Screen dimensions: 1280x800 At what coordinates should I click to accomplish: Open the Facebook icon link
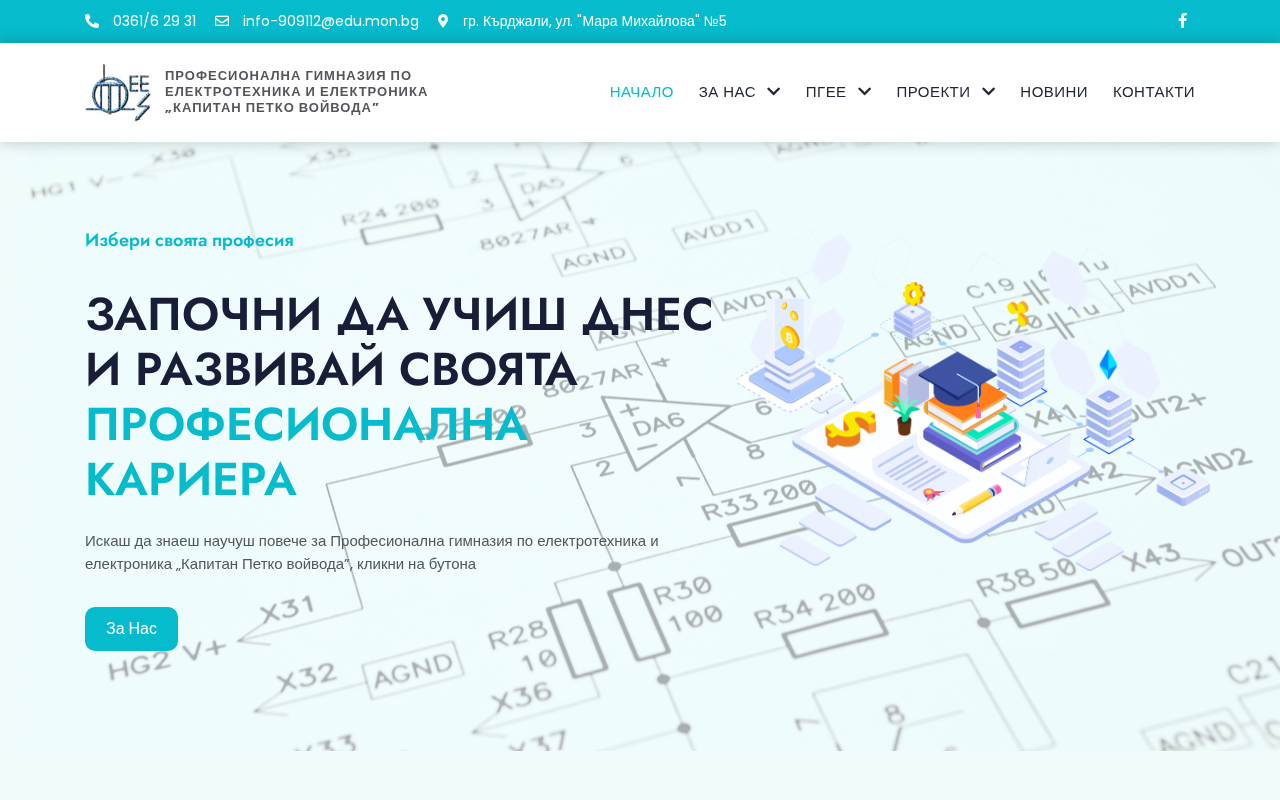pos(1182,21)
